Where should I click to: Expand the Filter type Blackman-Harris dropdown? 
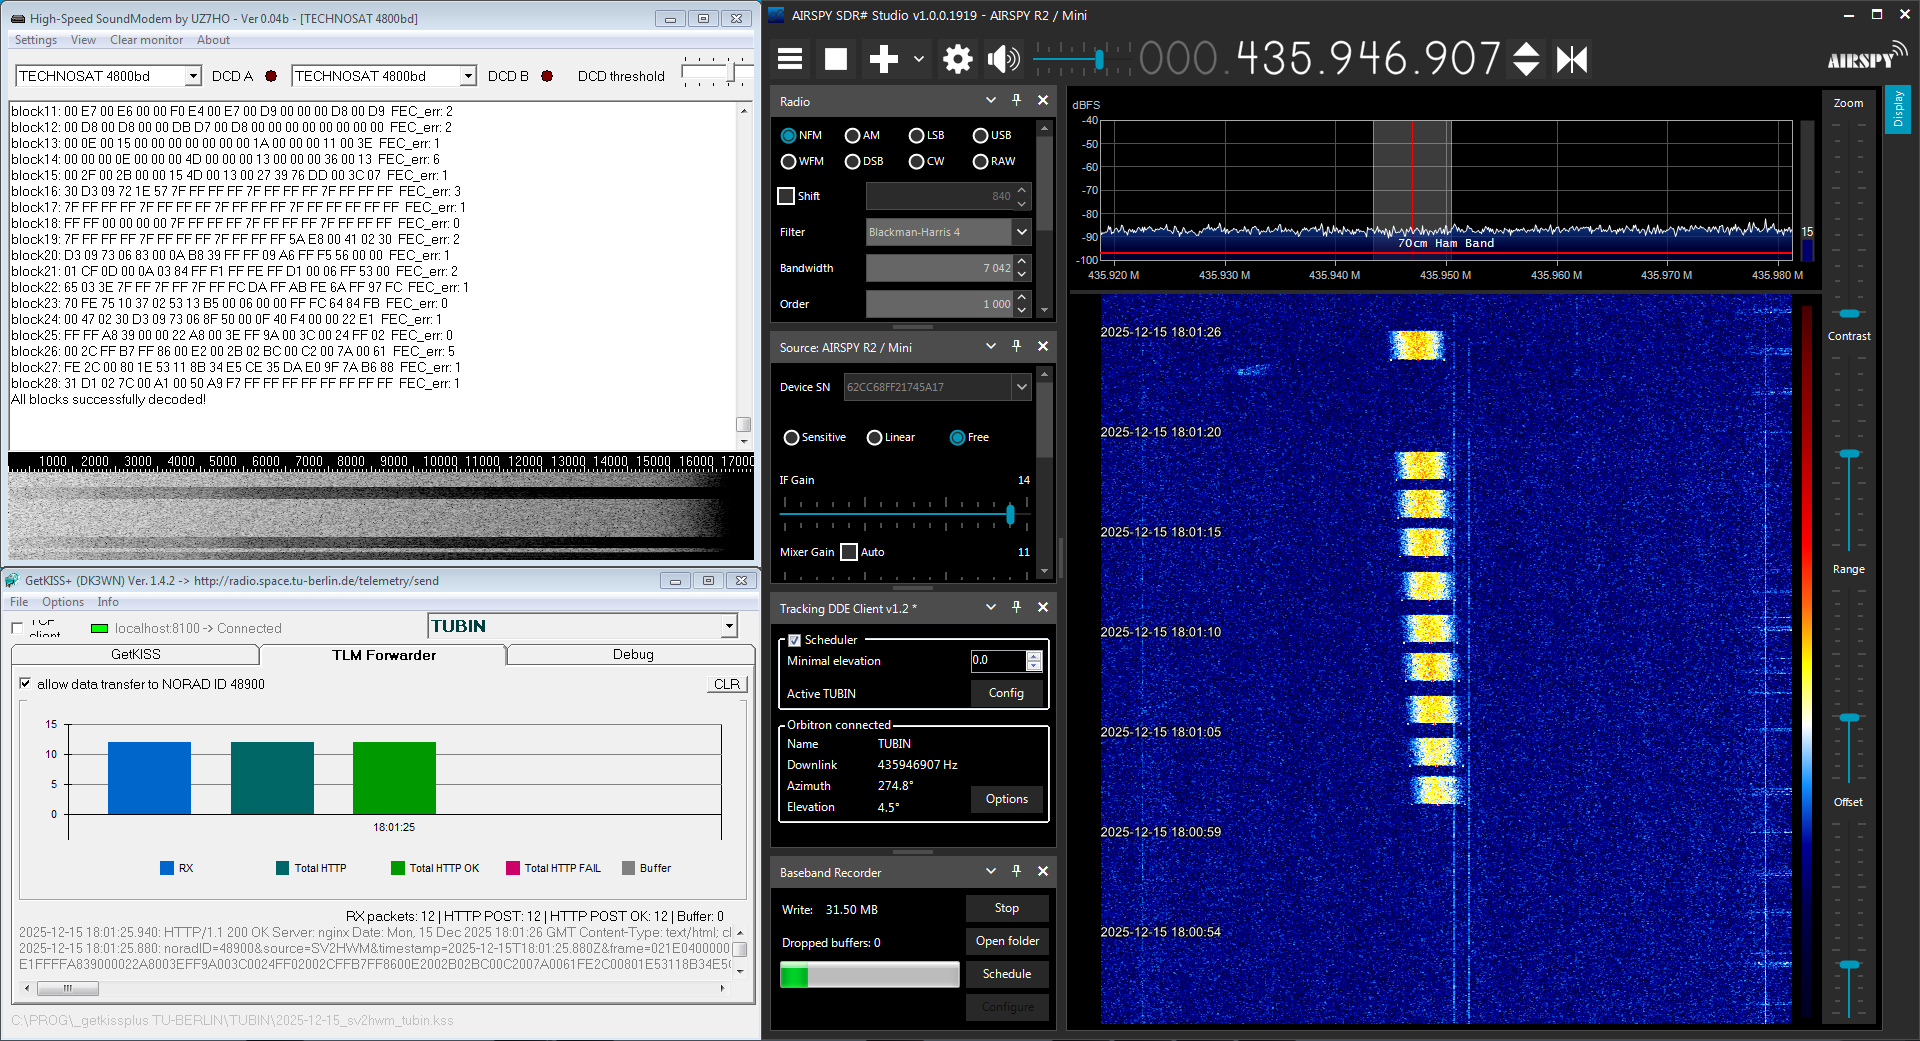pyautogui.click(x=1021, y=232)
